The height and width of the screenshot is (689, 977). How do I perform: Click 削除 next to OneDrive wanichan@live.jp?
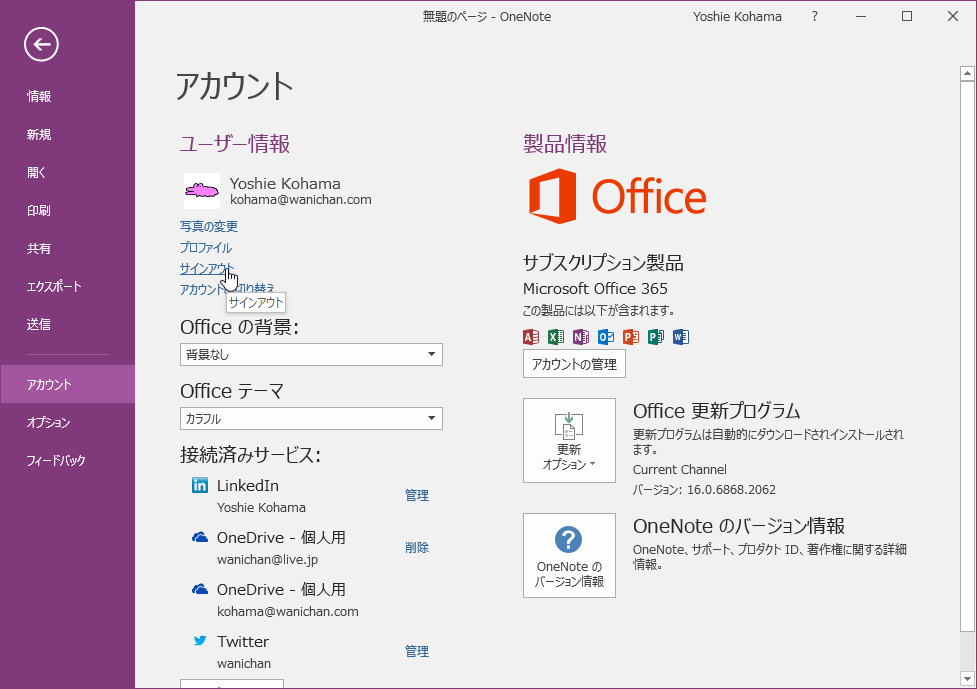point(417,548)
